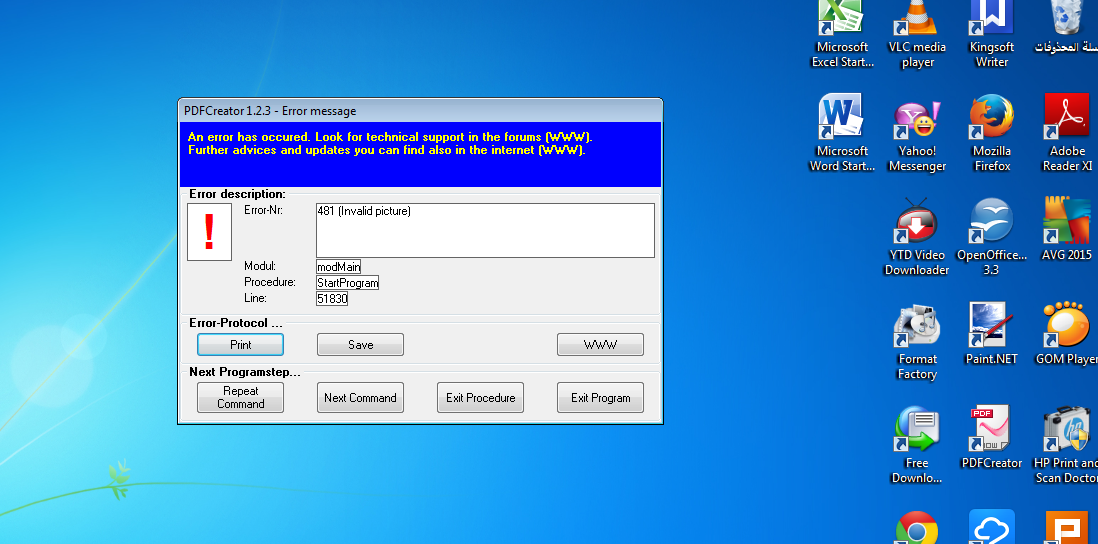Click the 'Error description:' heading
Image resolution: width=1098 pixels, height=544 pixels.
pos(237,194)
